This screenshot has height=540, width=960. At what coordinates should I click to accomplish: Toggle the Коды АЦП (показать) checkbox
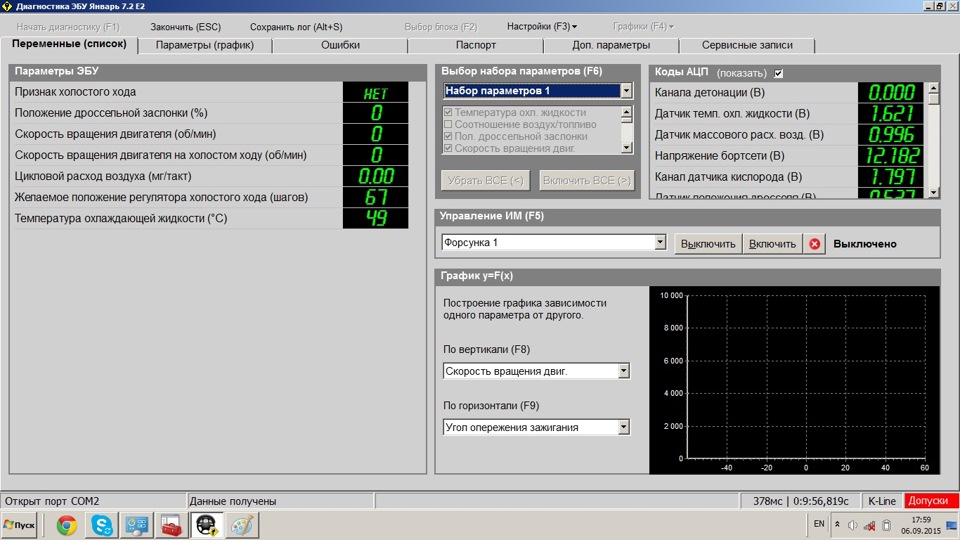[778, 73]
